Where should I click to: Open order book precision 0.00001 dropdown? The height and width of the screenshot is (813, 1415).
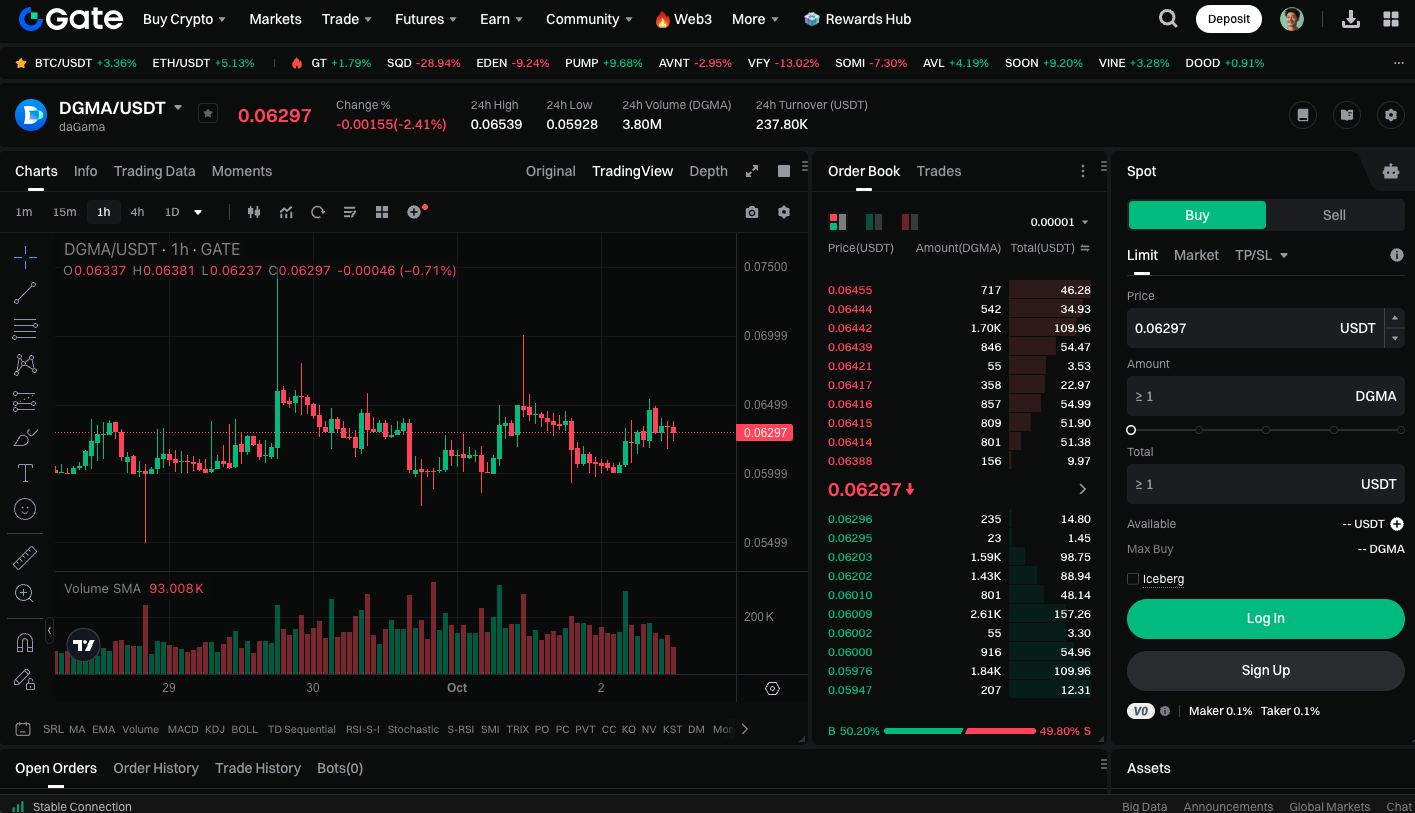[x=1059, y=222]
